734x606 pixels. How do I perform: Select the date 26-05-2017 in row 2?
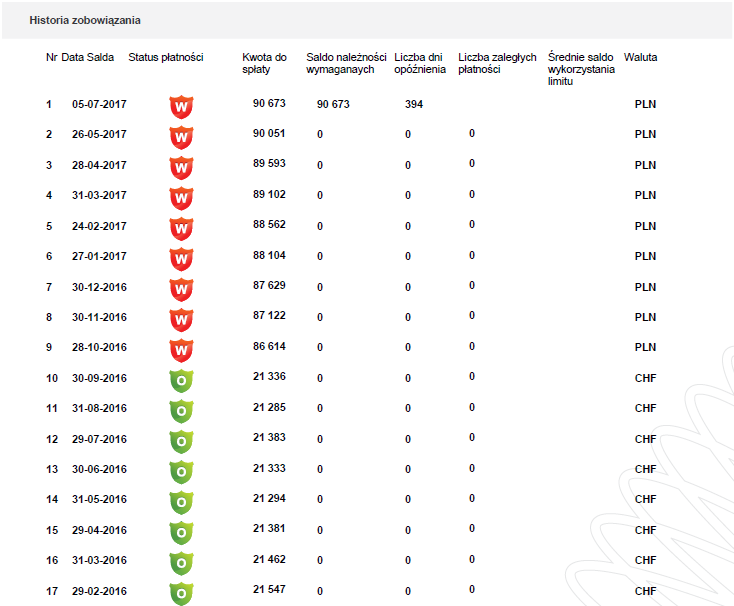99,134
